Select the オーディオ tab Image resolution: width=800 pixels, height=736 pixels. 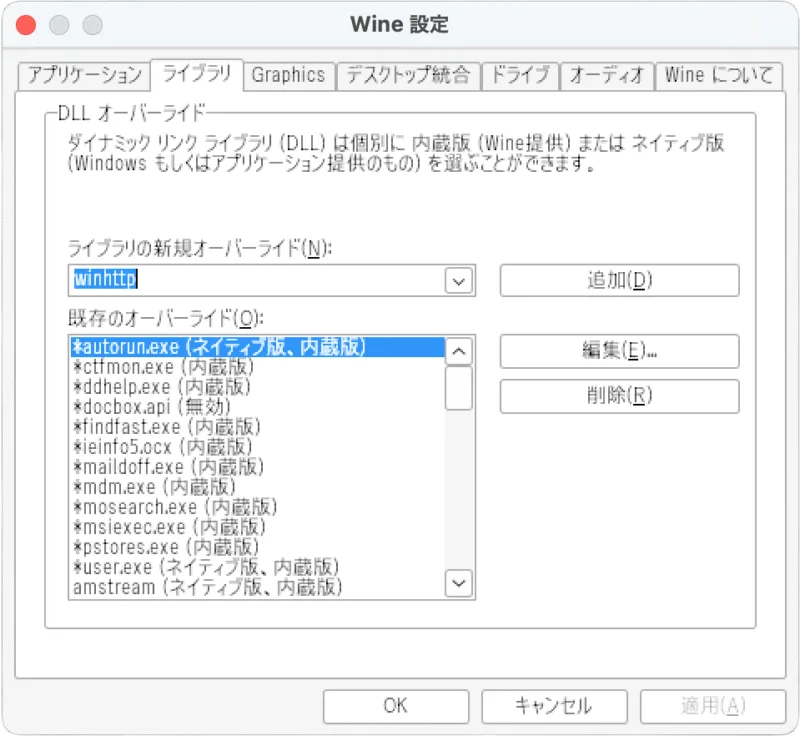[607, 75]
